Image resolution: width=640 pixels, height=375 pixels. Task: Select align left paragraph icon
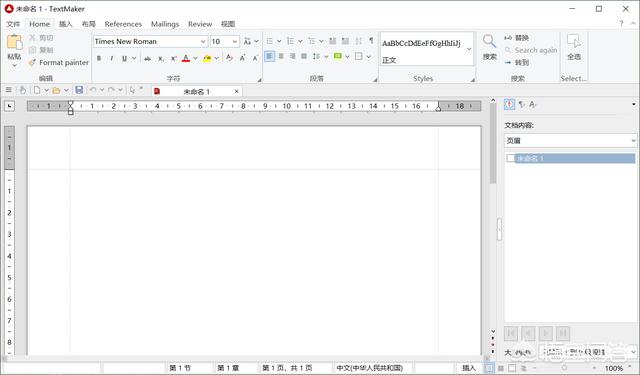pyautogui.click(x=269, y=56)
